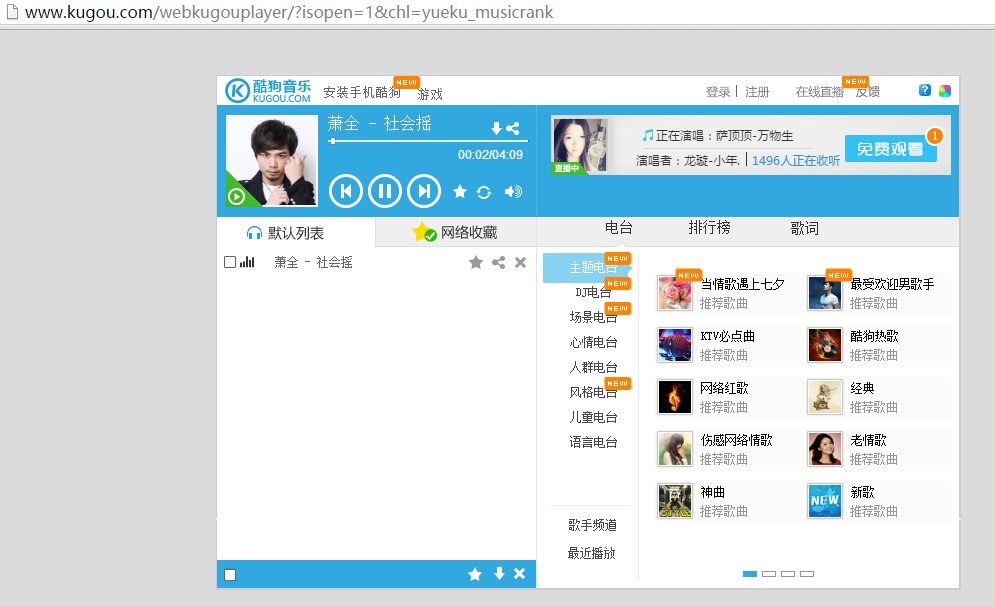This screenshot has width=995, height=607.
Task: Remove 萧全 - 社会摇 from playlist
Action: [x=520, y=262]
